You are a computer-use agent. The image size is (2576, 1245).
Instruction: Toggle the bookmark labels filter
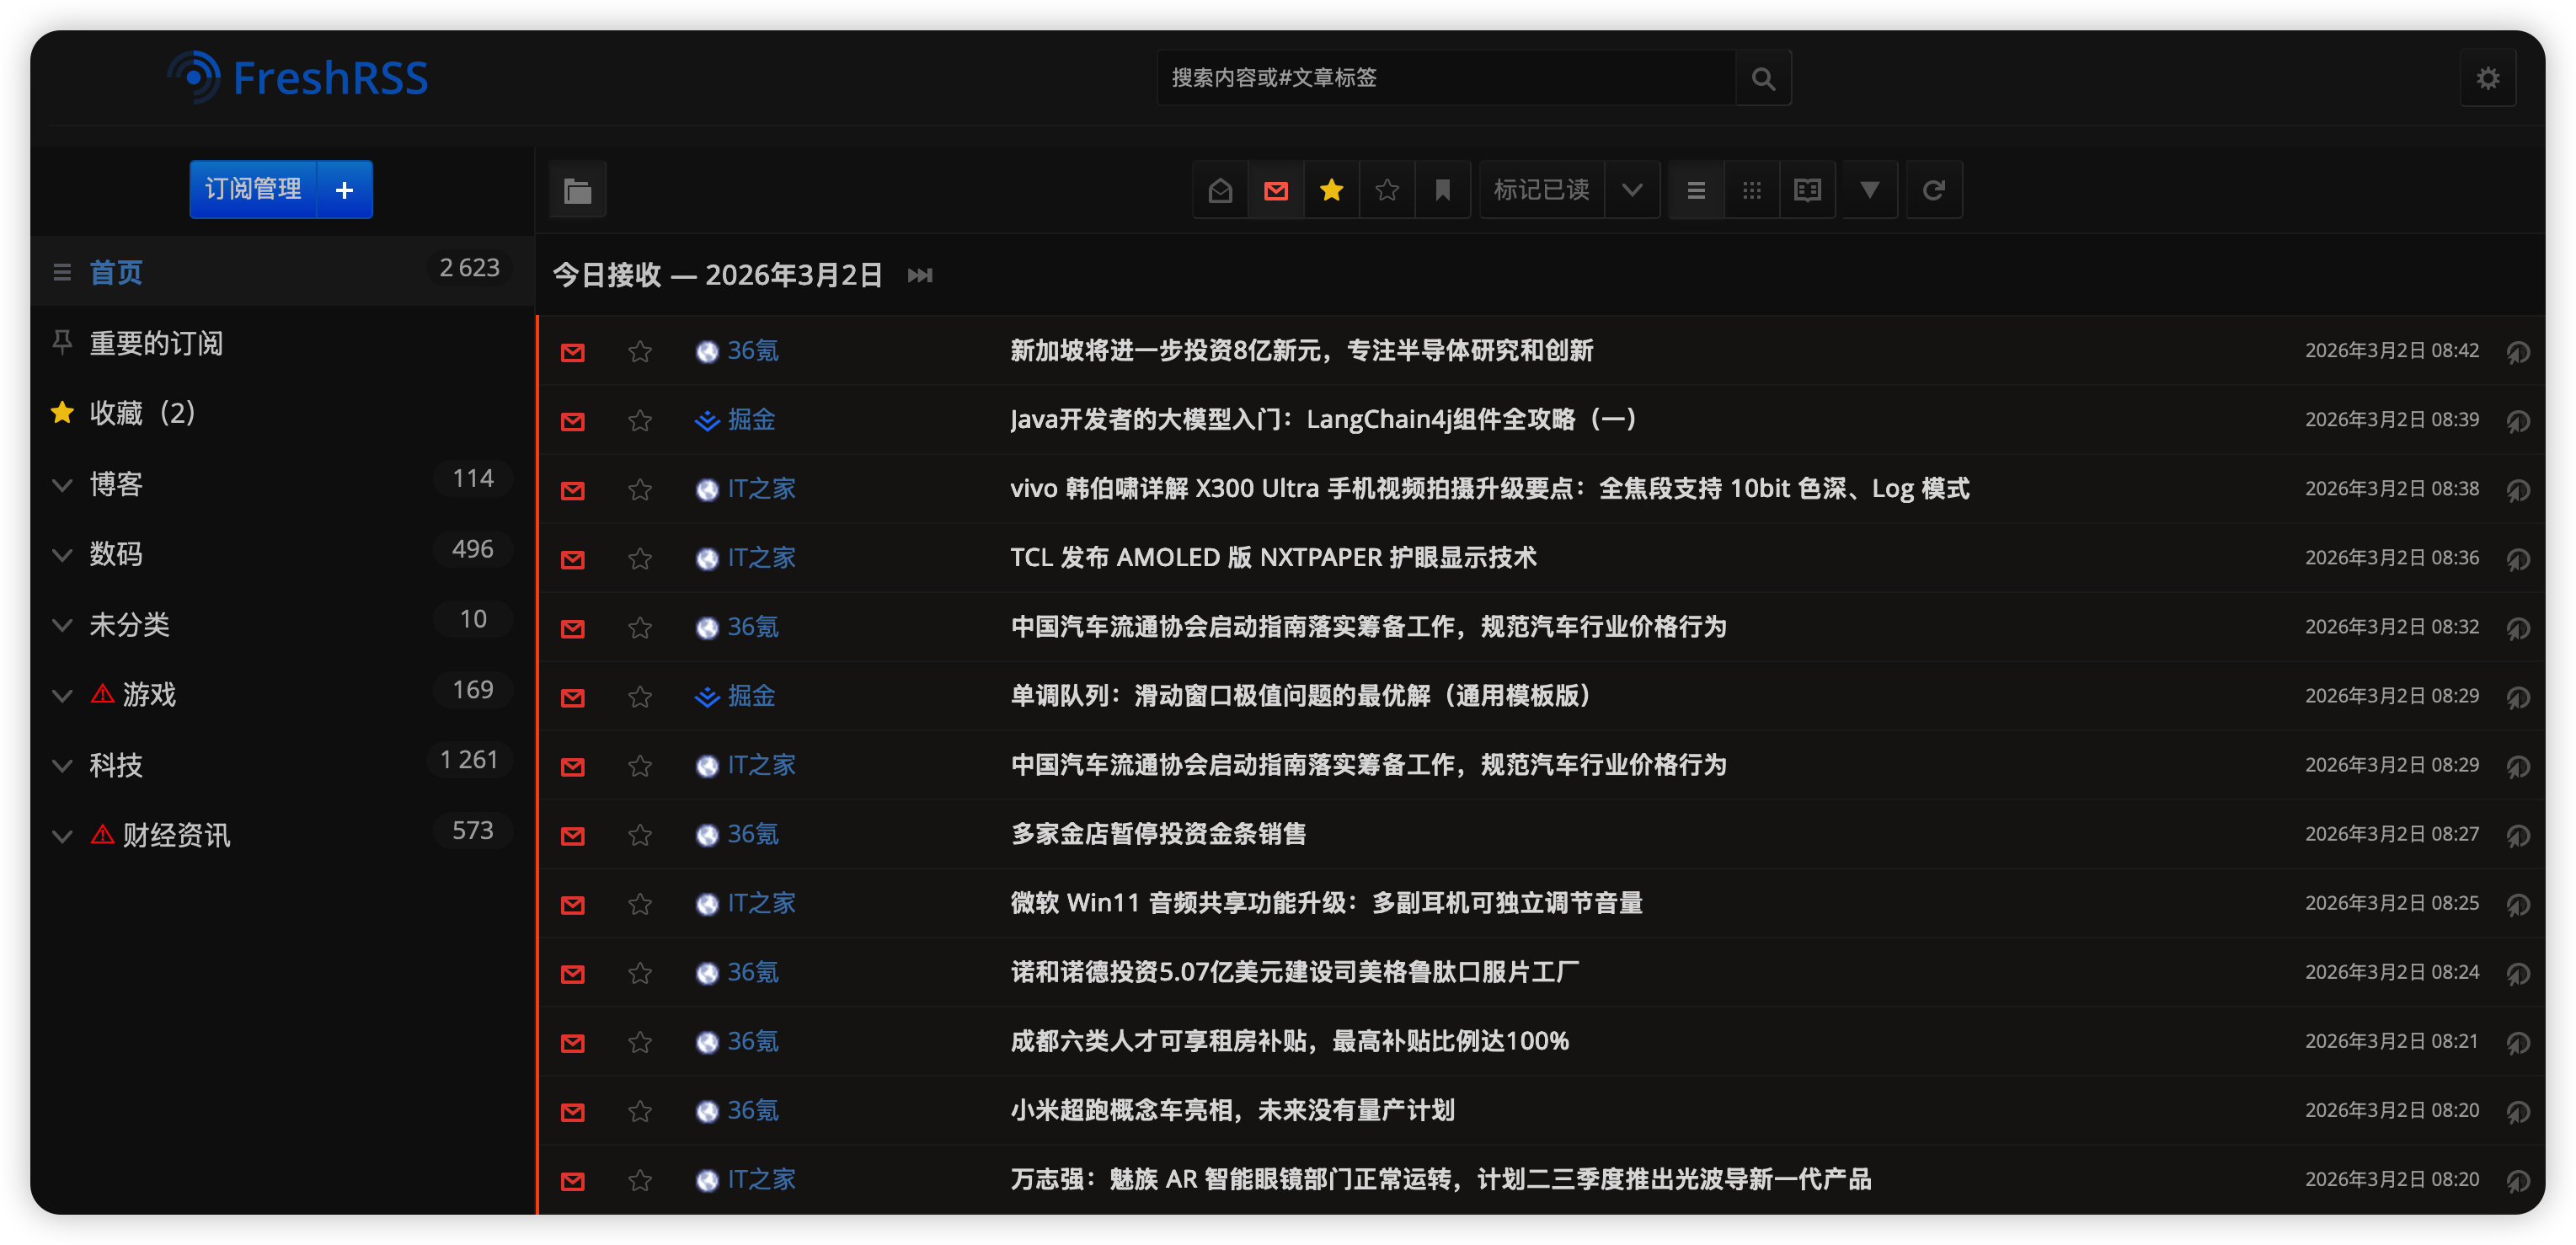pos(1443,190)
